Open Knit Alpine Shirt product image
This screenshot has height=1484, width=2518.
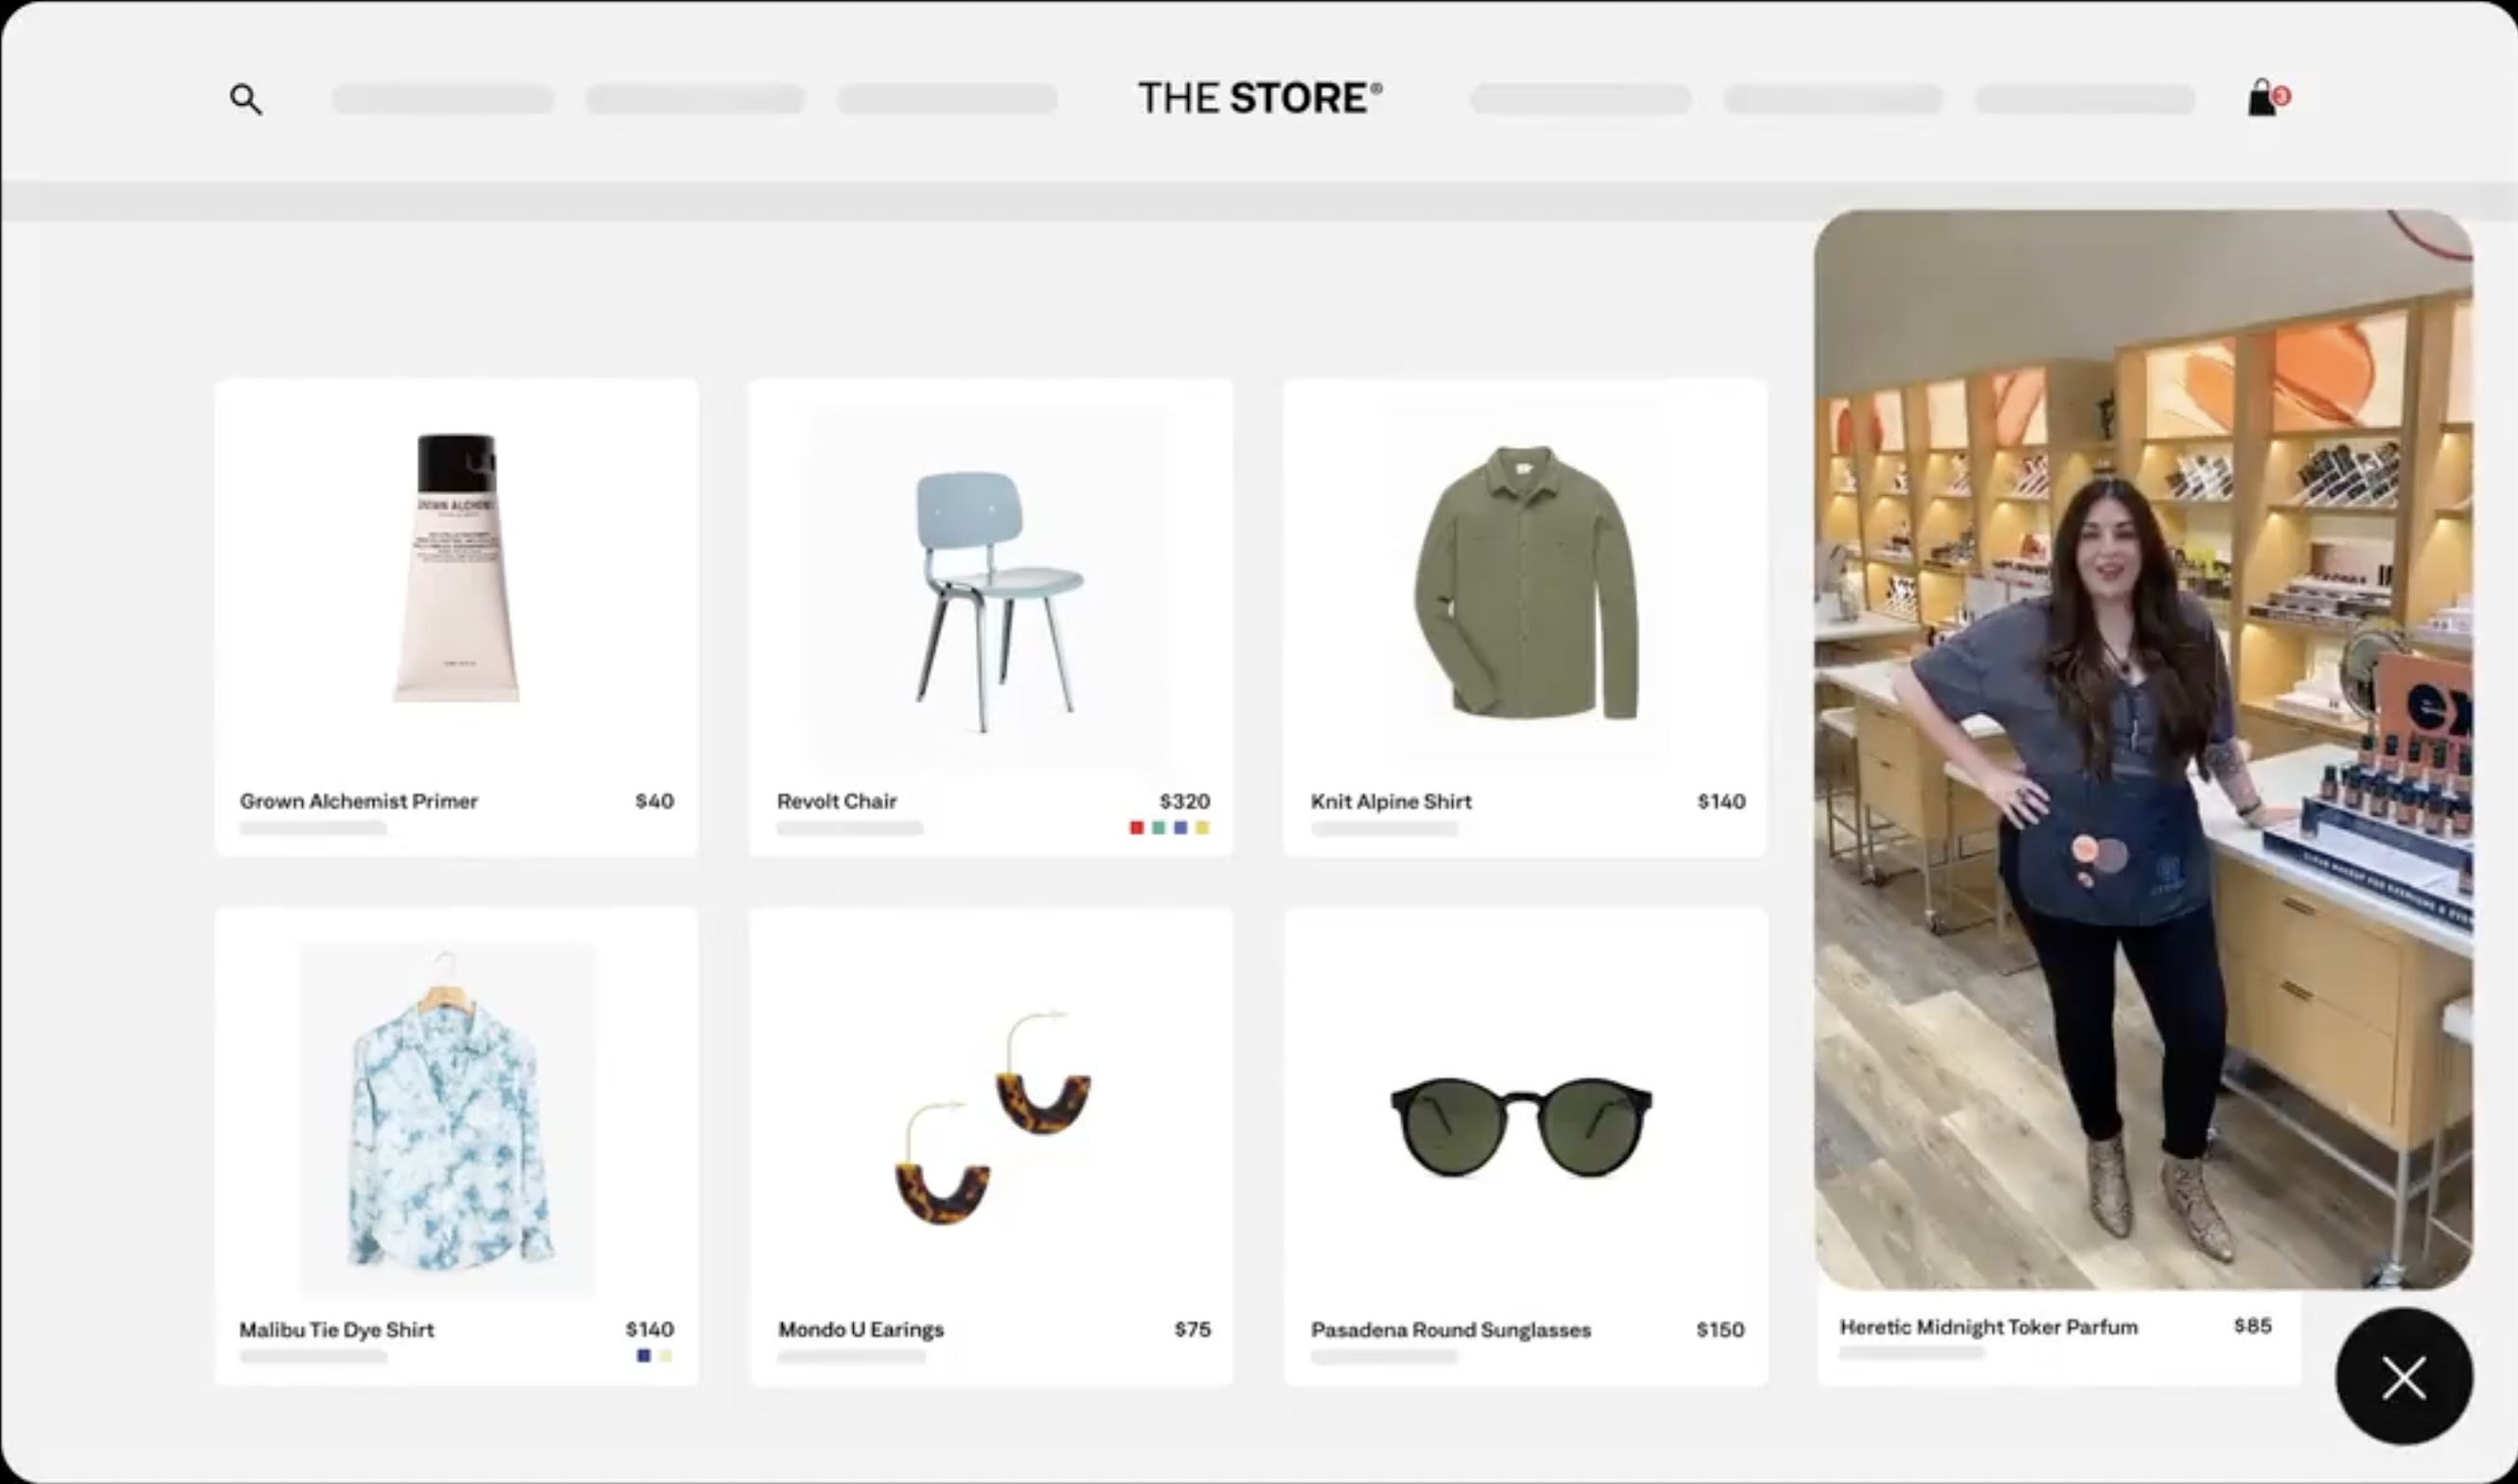[1526, 582]
